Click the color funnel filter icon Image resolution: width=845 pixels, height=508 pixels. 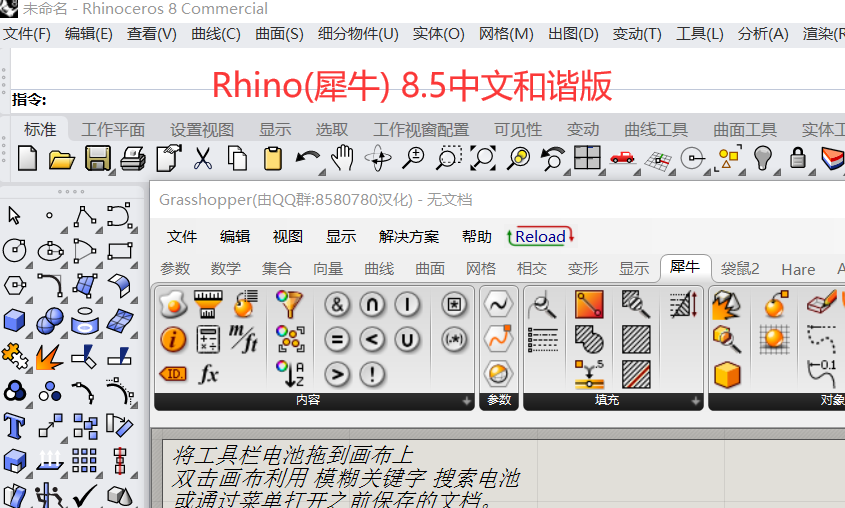pos(290,304)
